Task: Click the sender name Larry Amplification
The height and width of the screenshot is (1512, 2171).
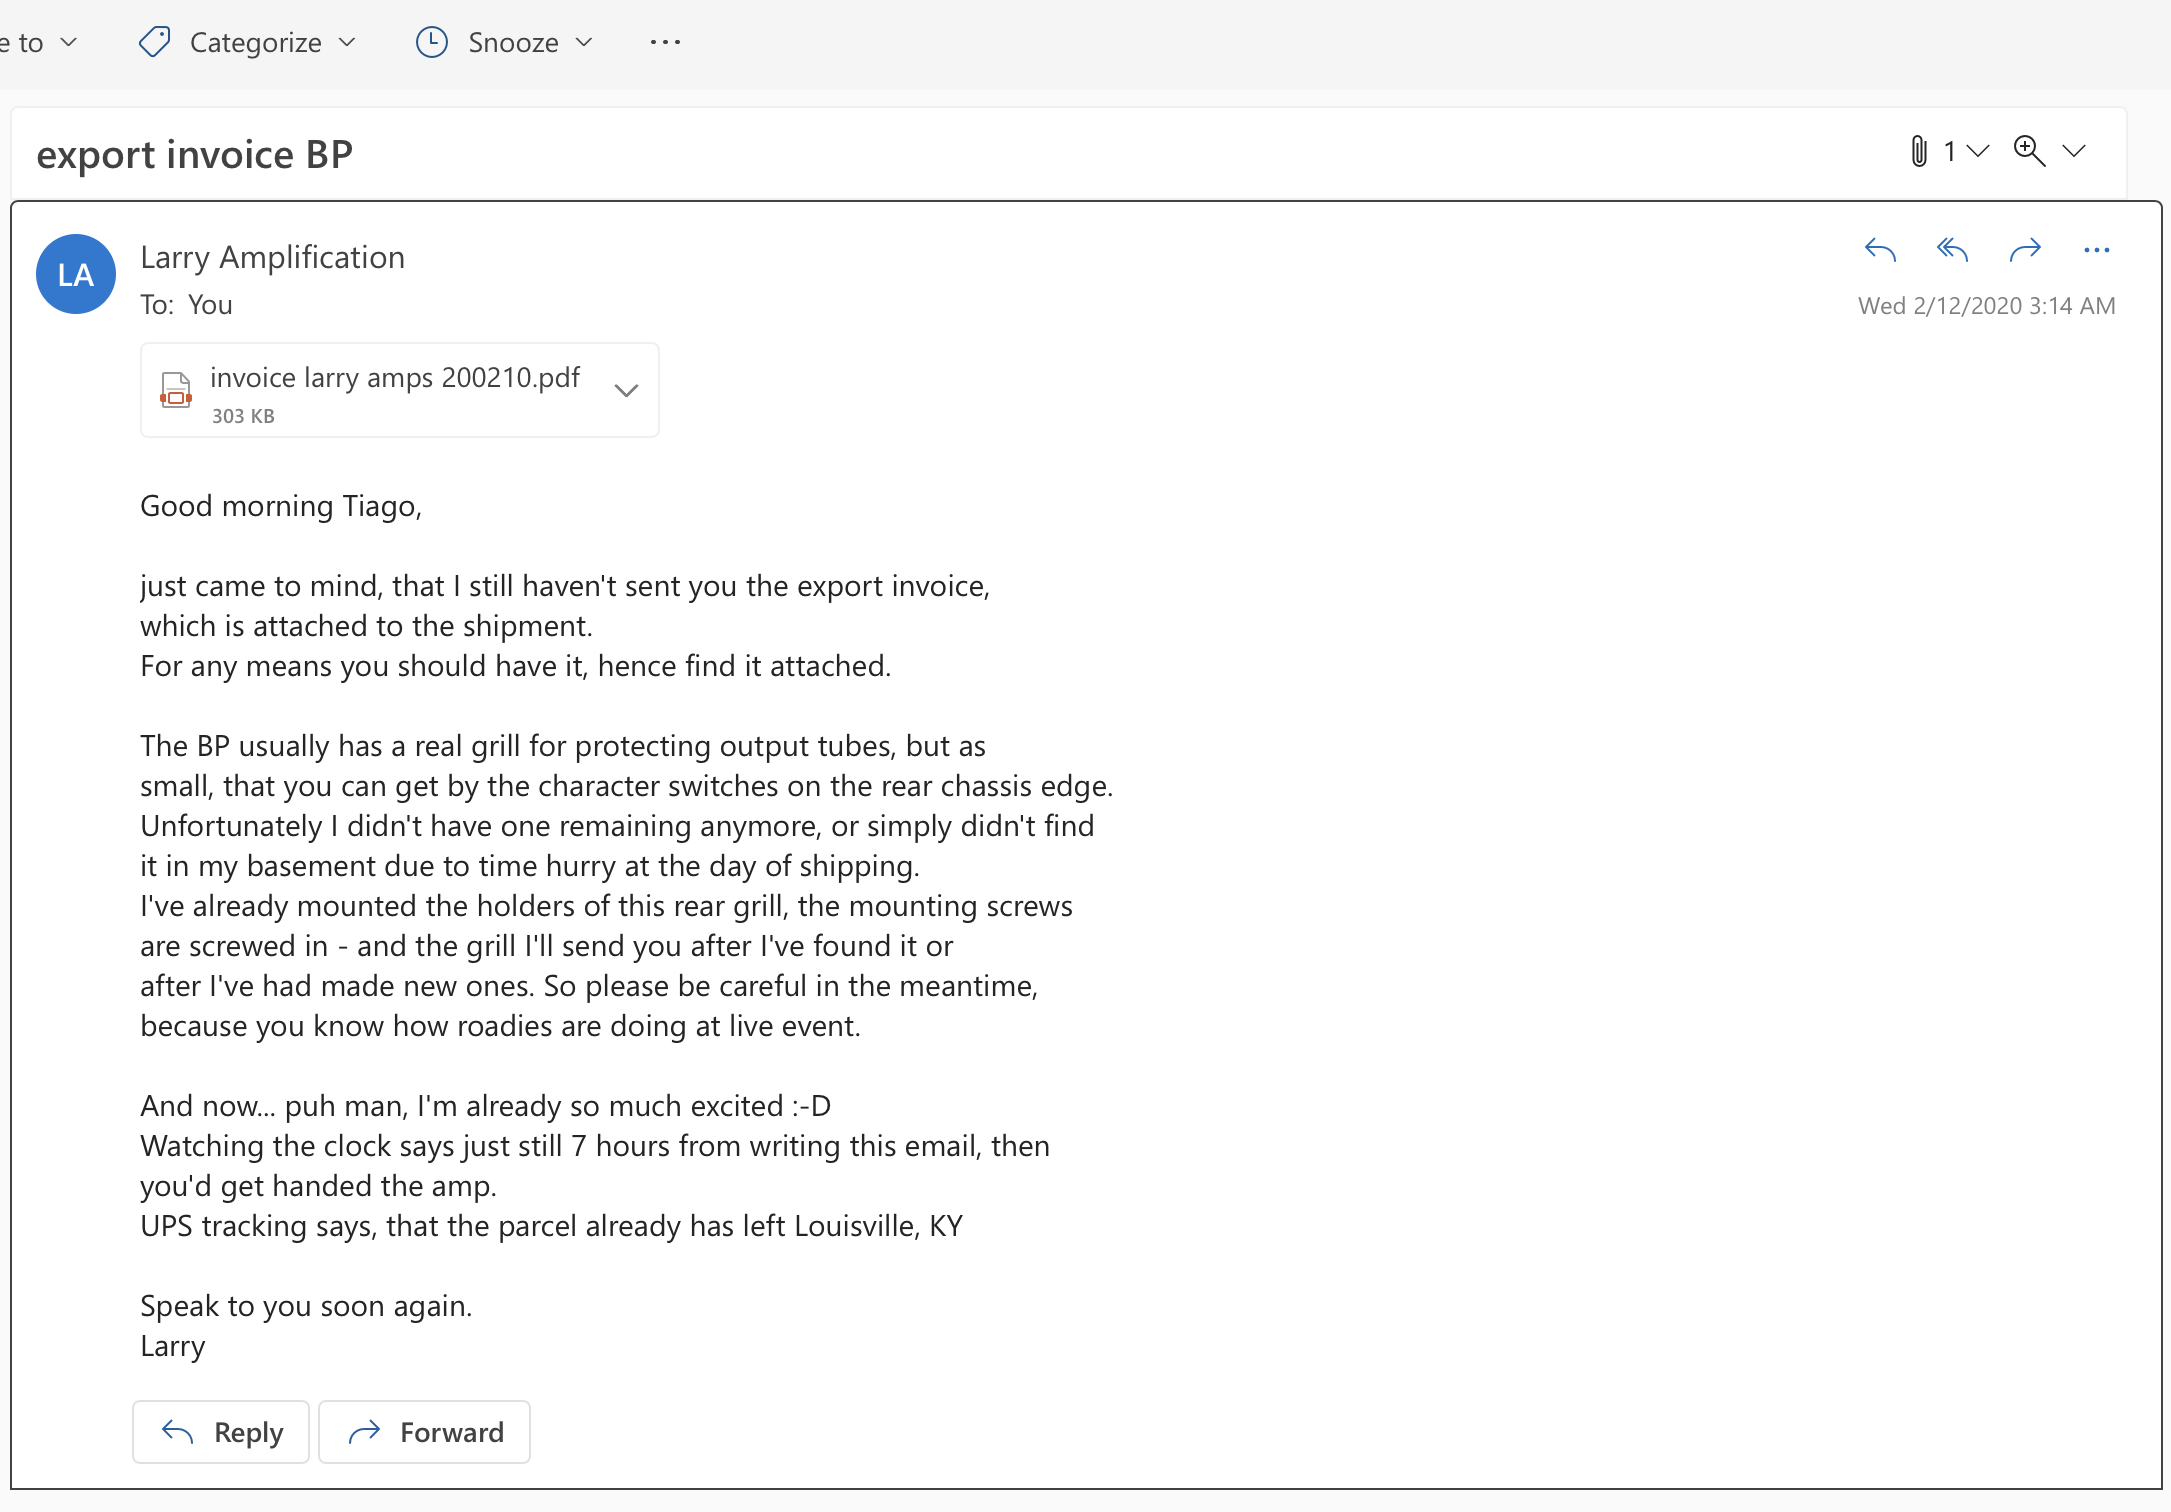Action: [x=272, y=257]
